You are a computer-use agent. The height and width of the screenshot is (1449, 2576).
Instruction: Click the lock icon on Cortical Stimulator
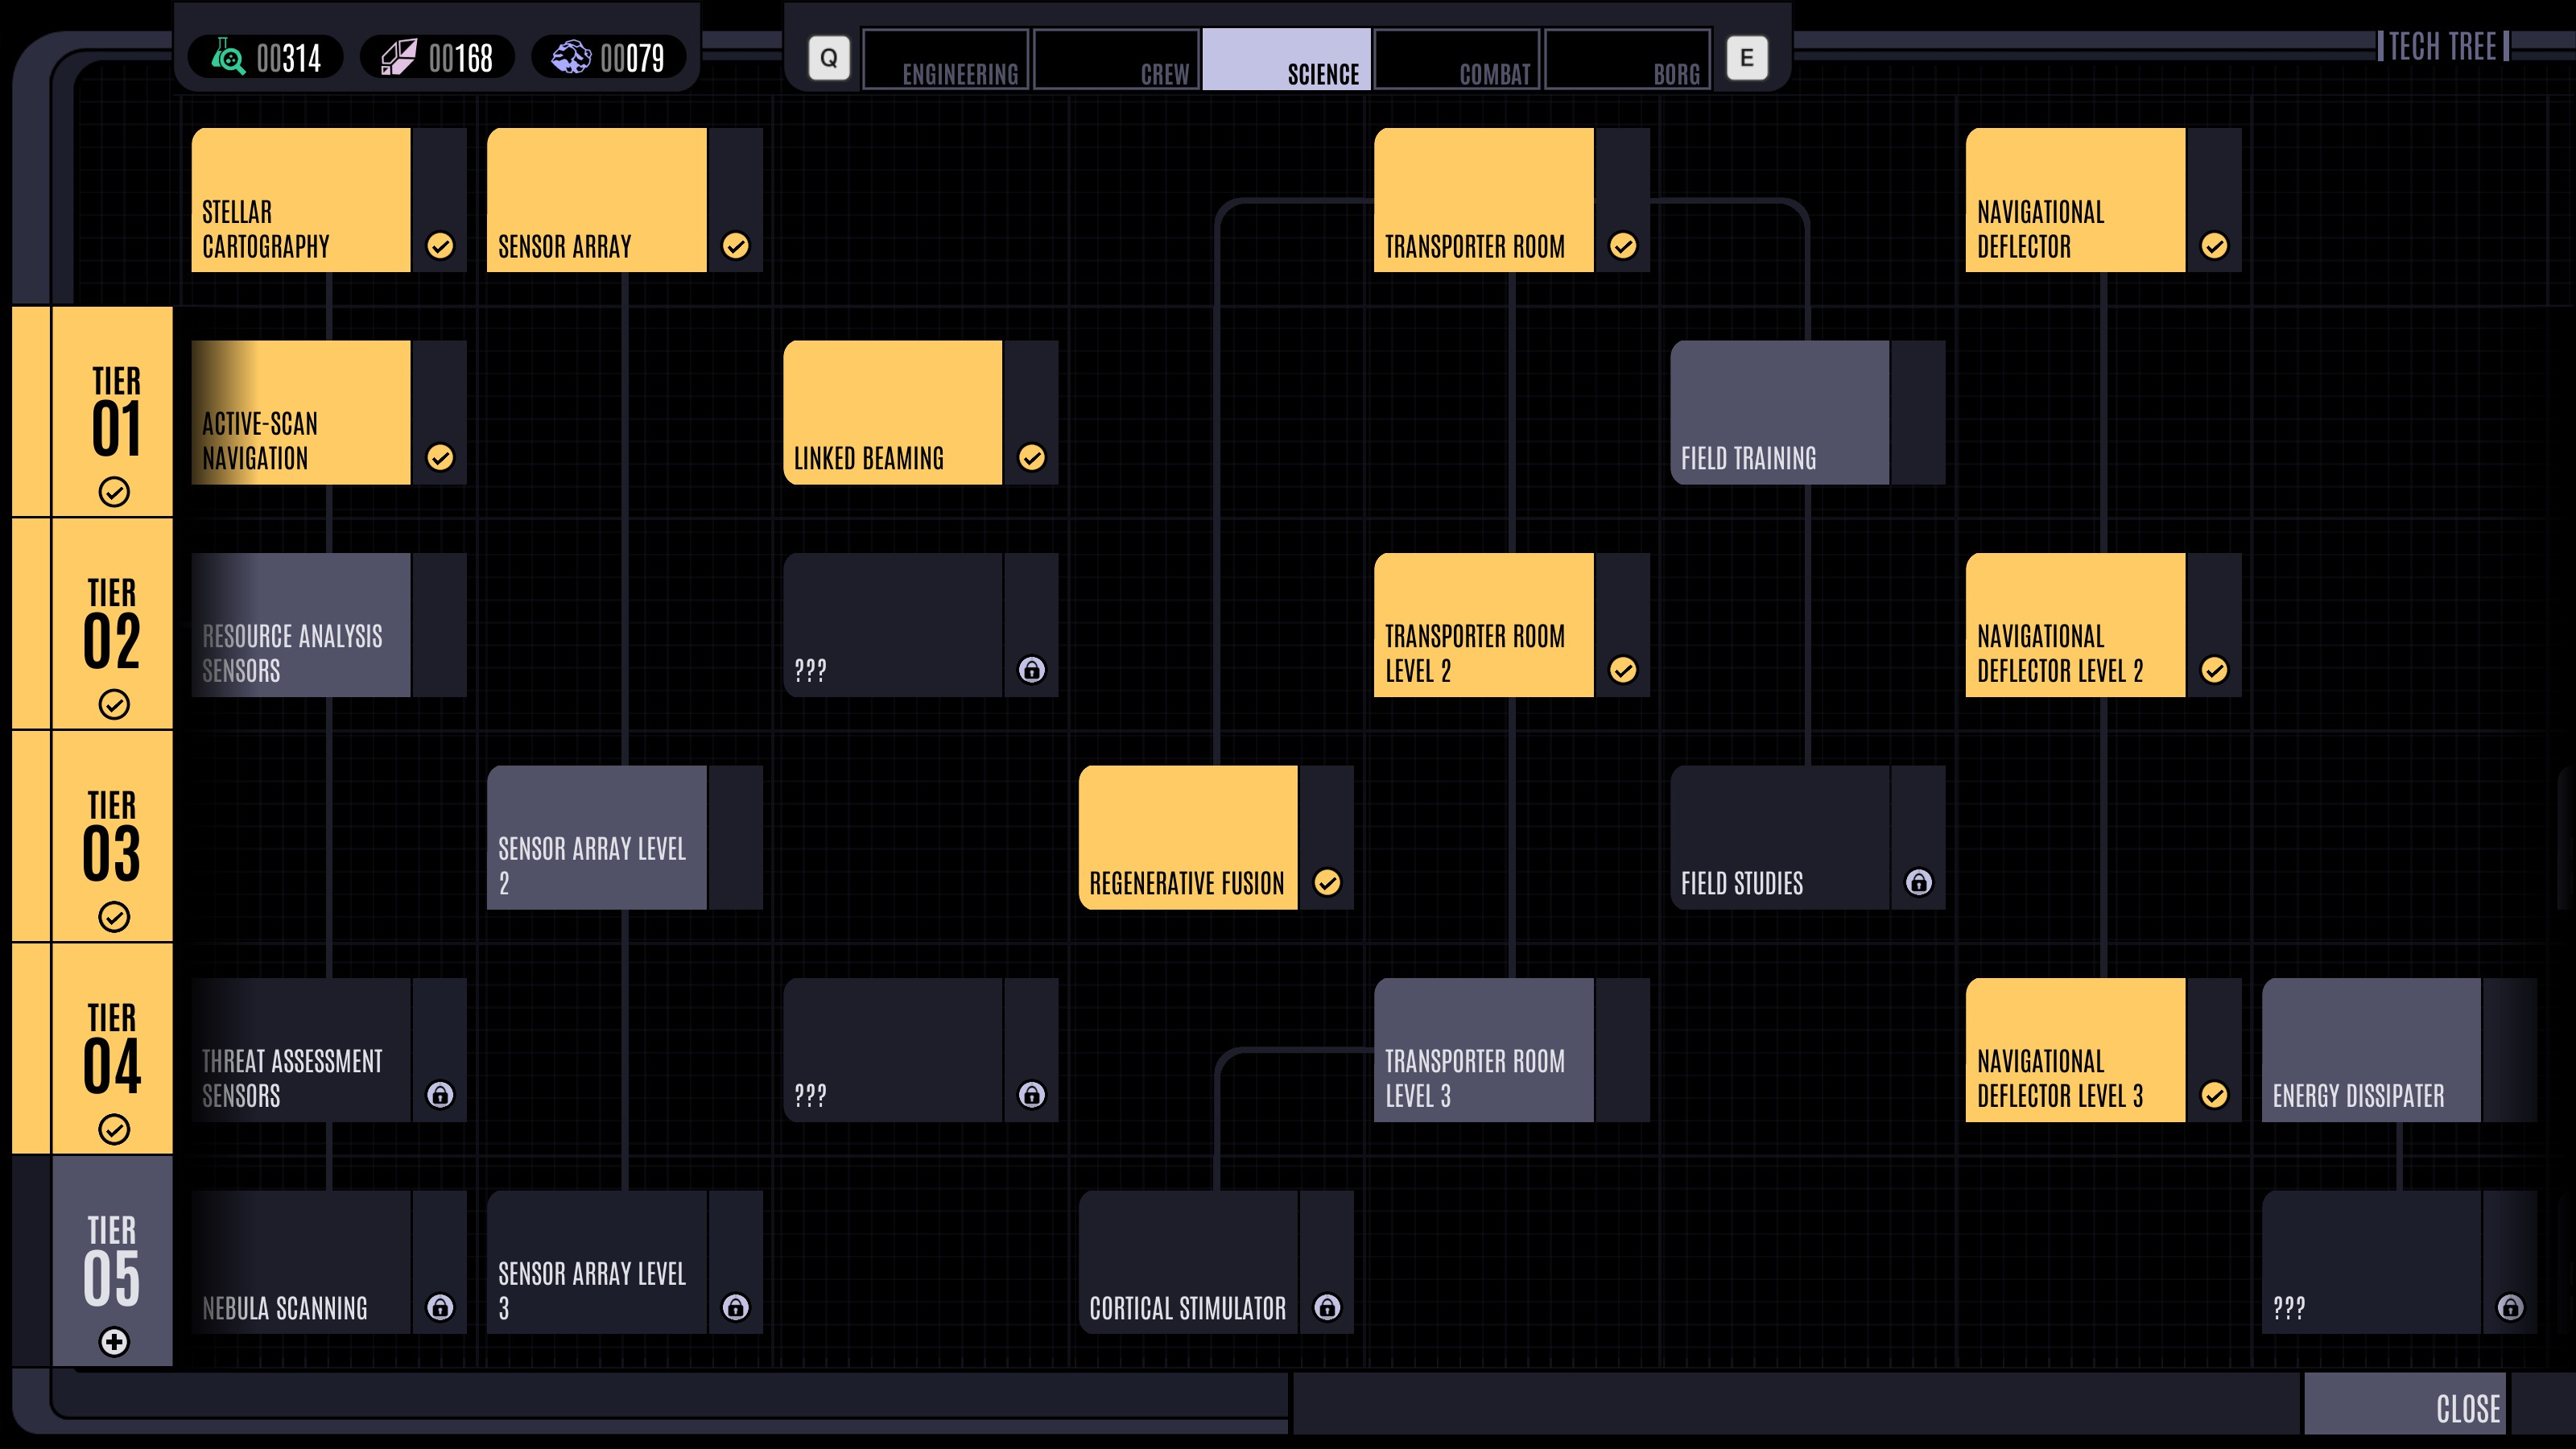click(x=1327, y=1307)
